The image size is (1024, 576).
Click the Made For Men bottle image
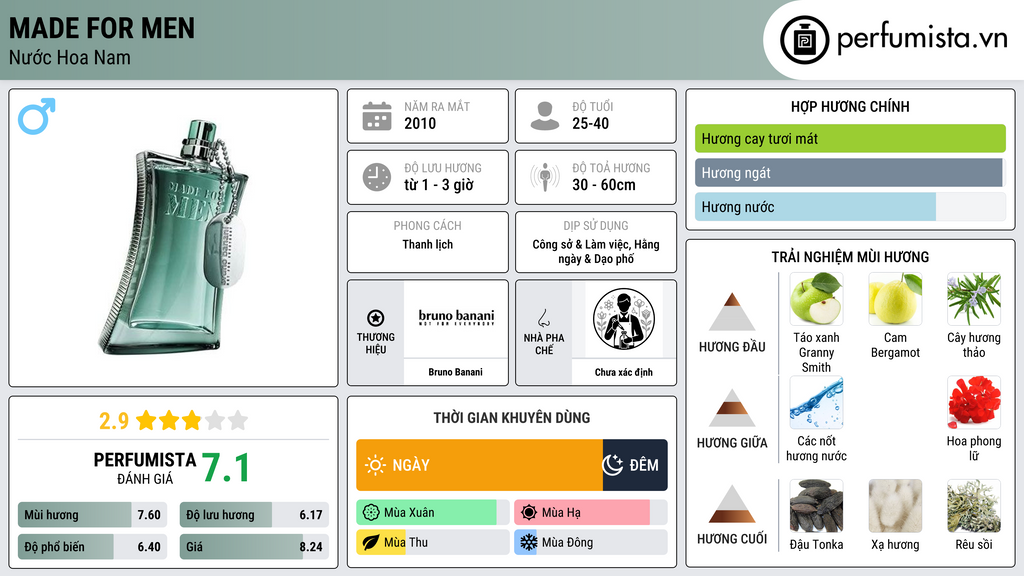pyautogui.click(x=173, y=238)
